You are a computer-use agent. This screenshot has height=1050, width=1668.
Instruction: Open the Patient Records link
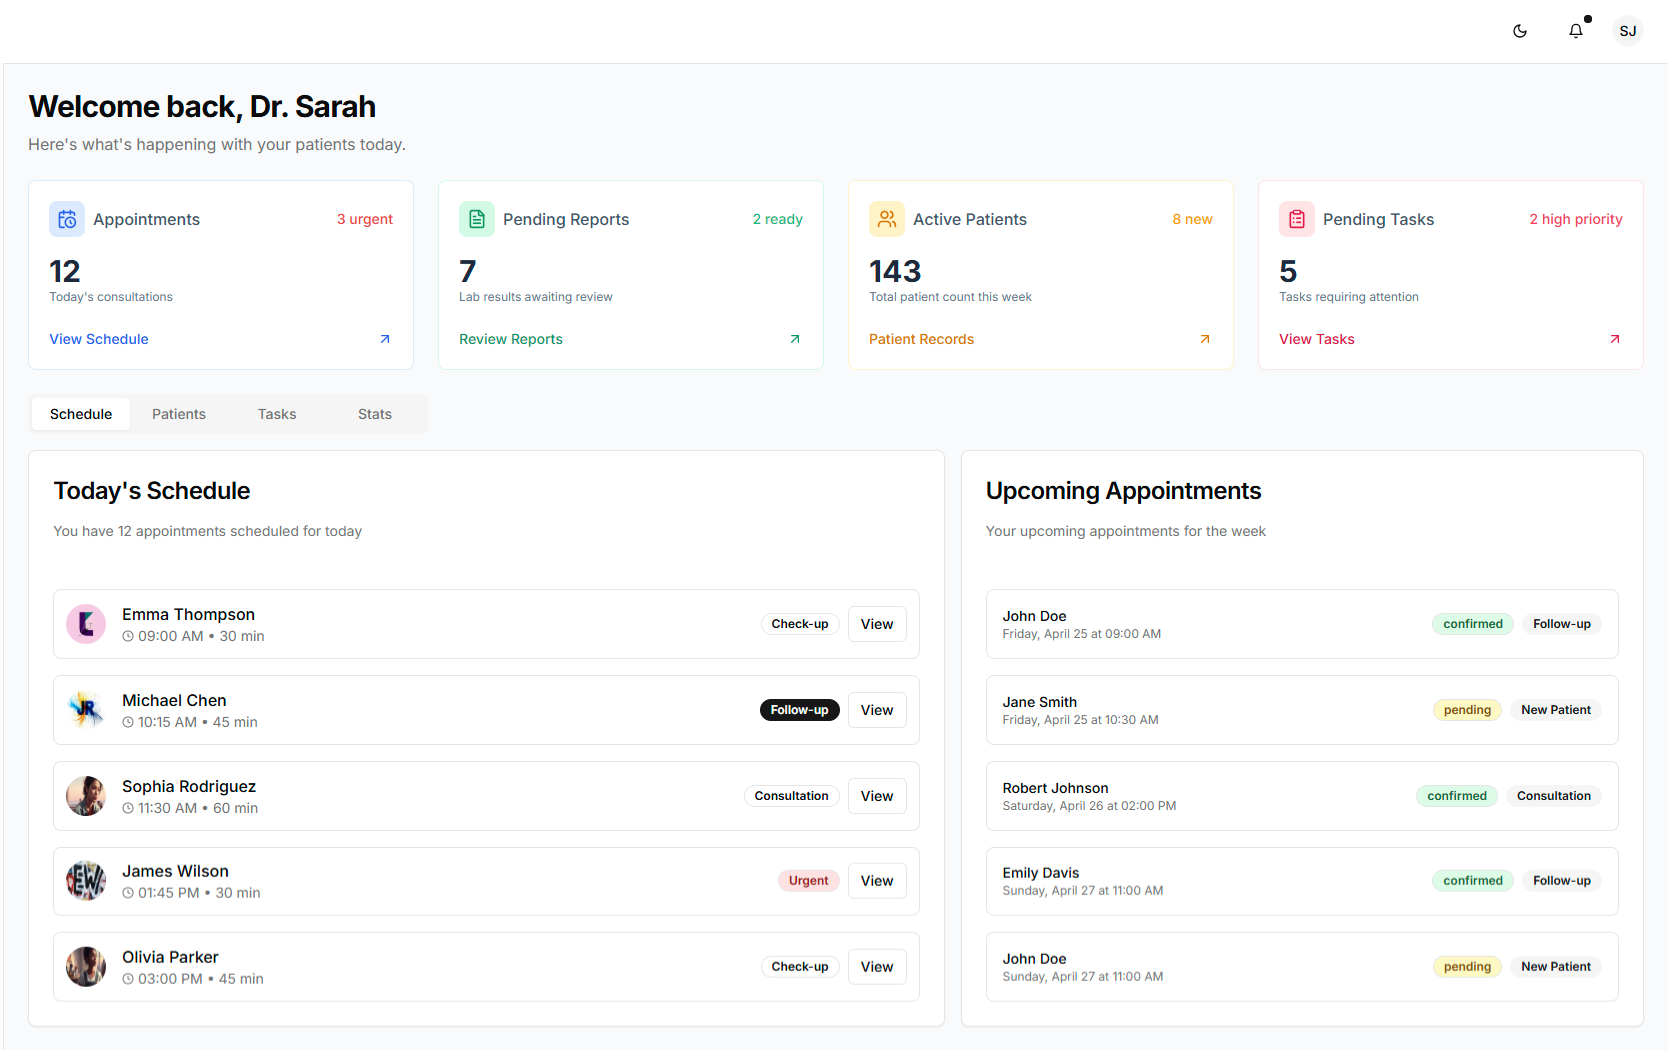click(x=921, y=339)
